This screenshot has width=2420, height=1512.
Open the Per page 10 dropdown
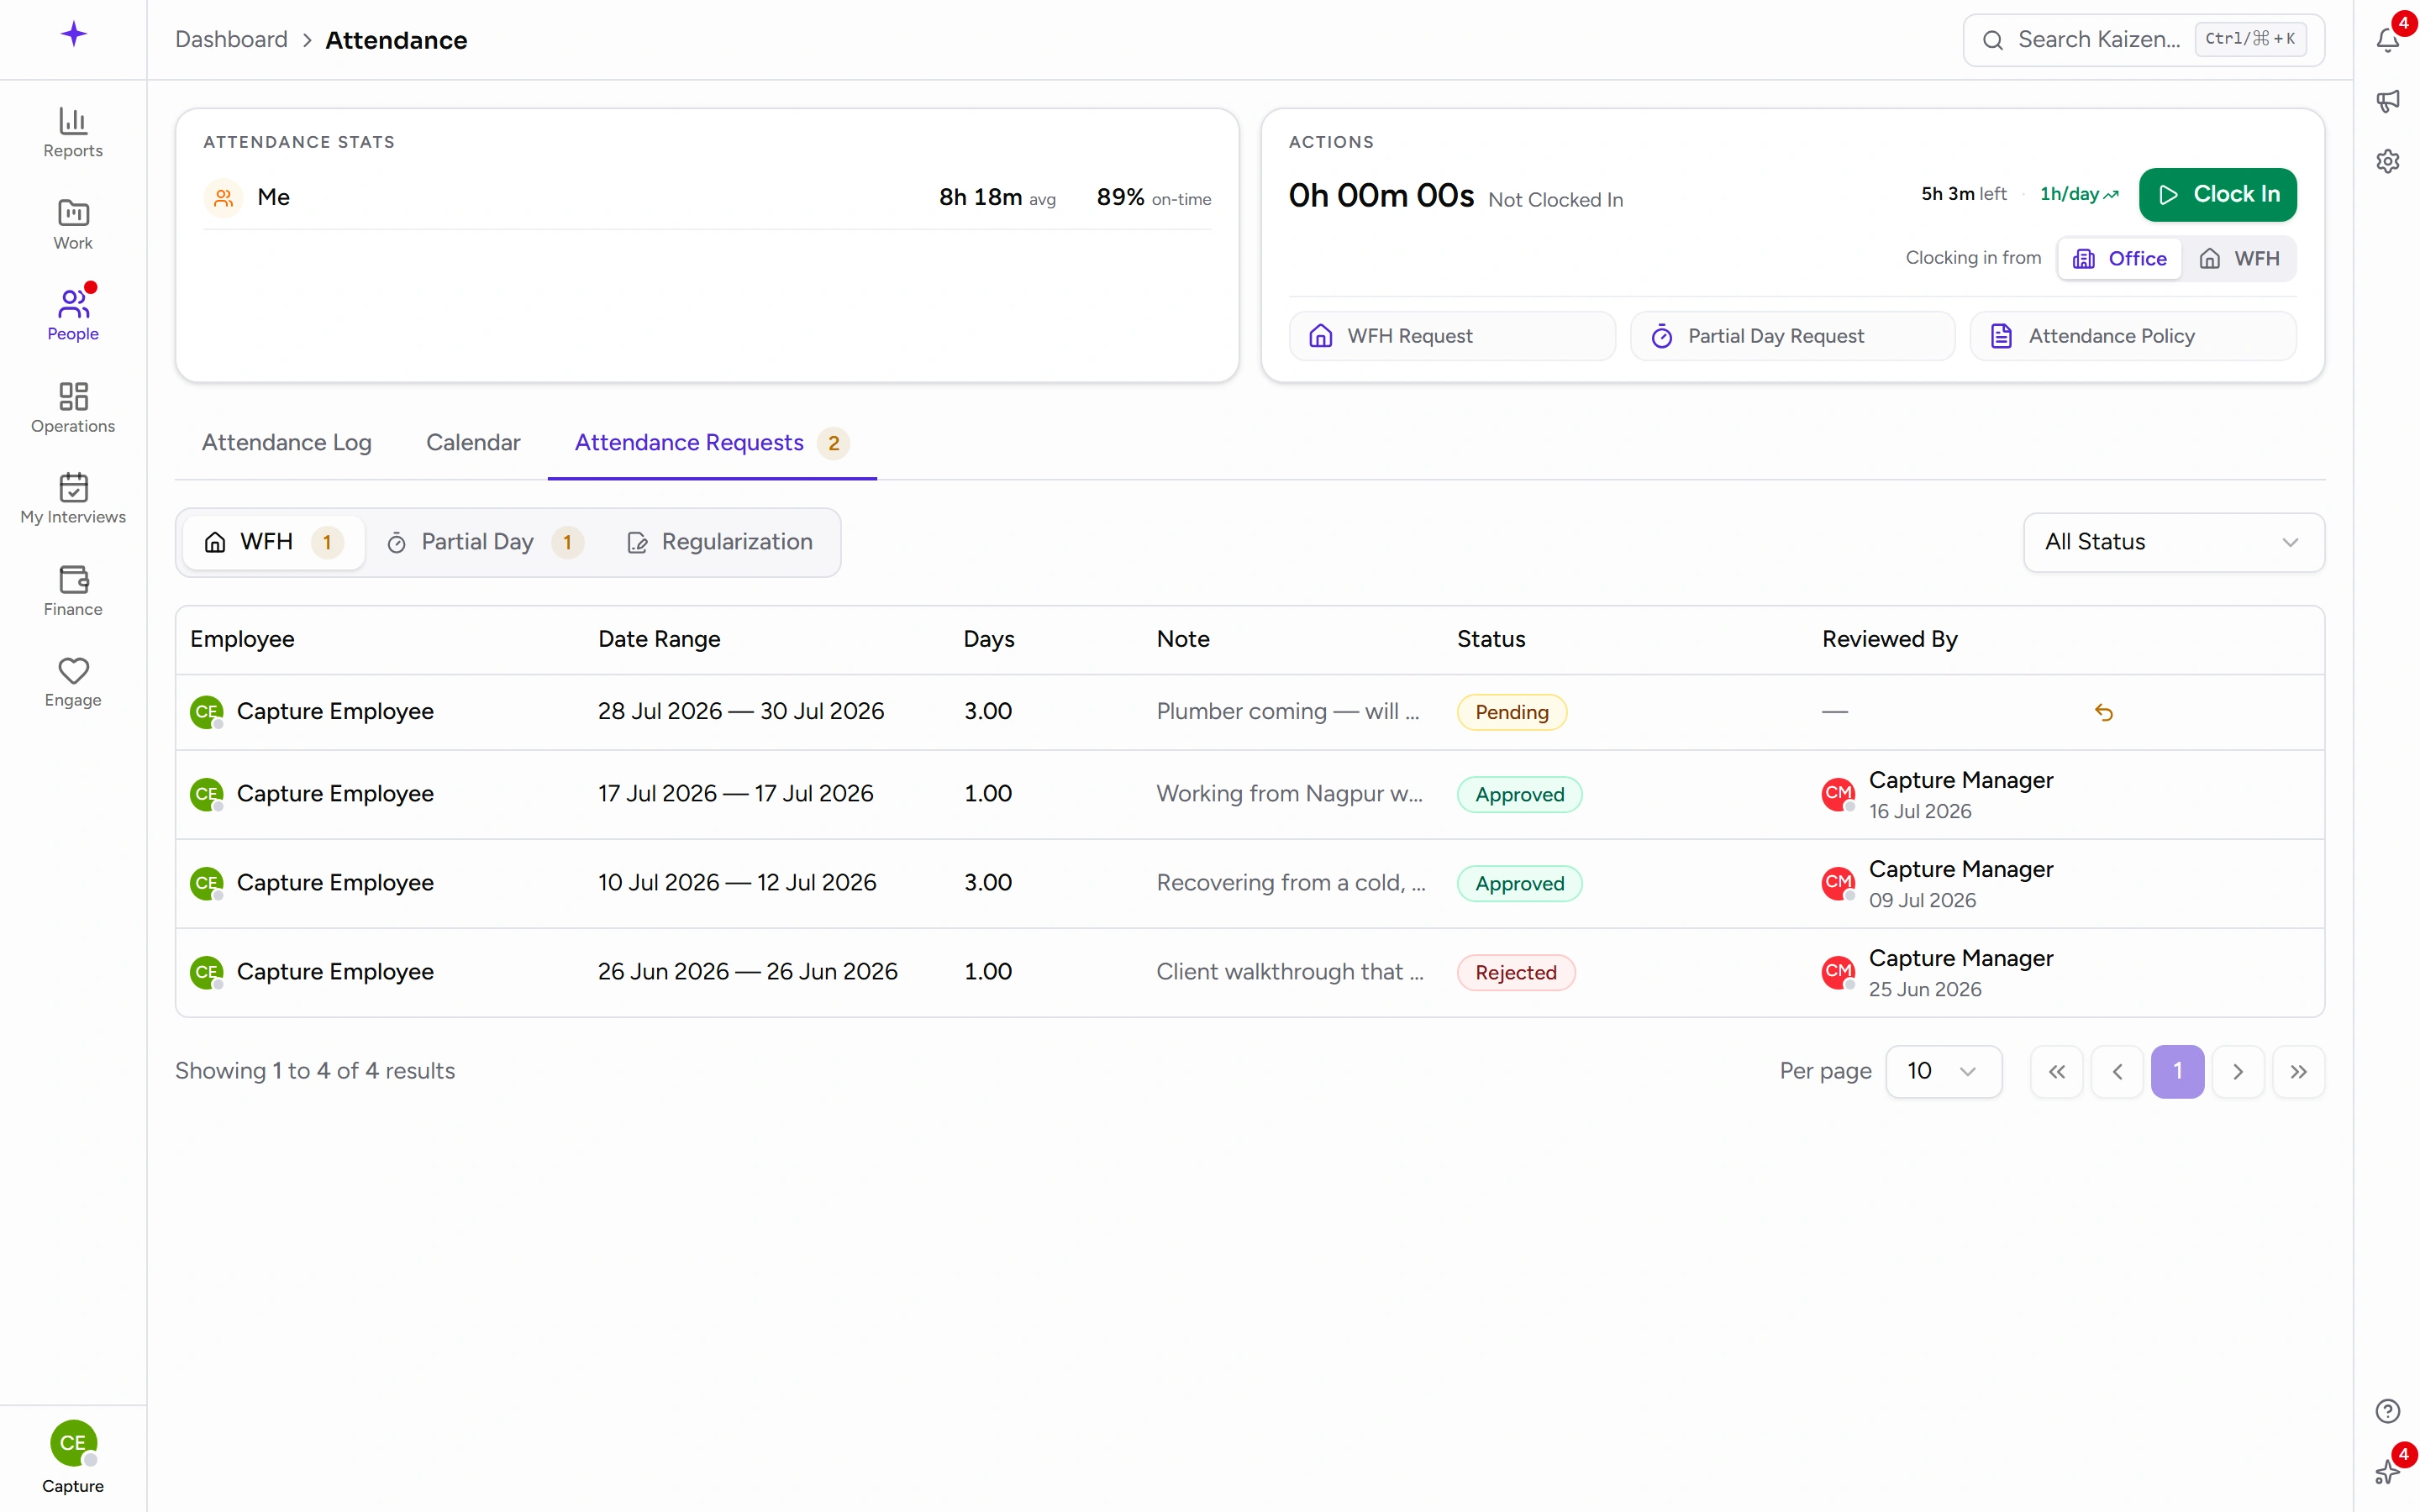(x=1943, y=1071)
